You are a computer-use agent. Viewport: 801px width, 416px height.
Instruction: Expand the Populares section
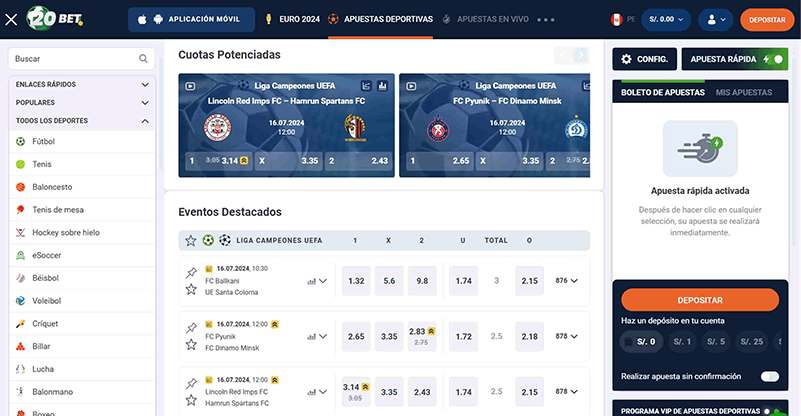[x=82, y=103]
